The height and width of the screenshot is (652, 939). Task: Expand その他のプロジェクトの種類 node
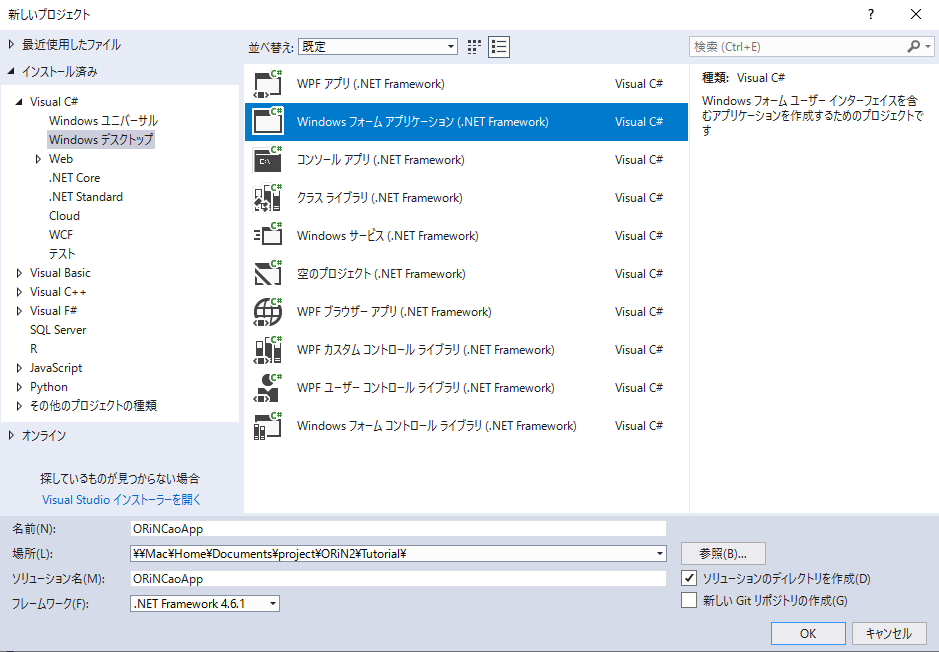pos(19,406)
